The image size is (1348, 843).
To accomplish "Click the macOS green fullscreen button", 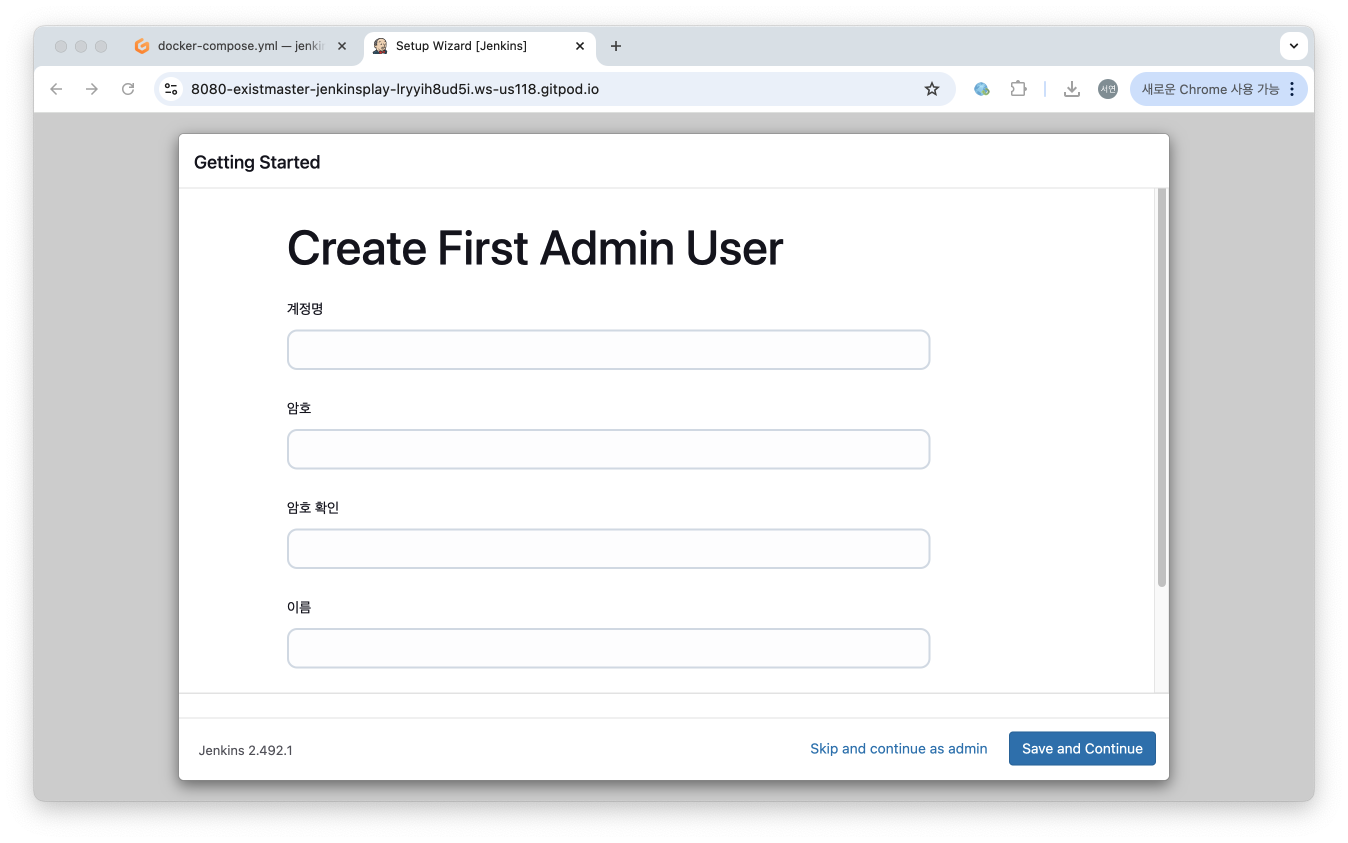I will (x=101, y=47).
